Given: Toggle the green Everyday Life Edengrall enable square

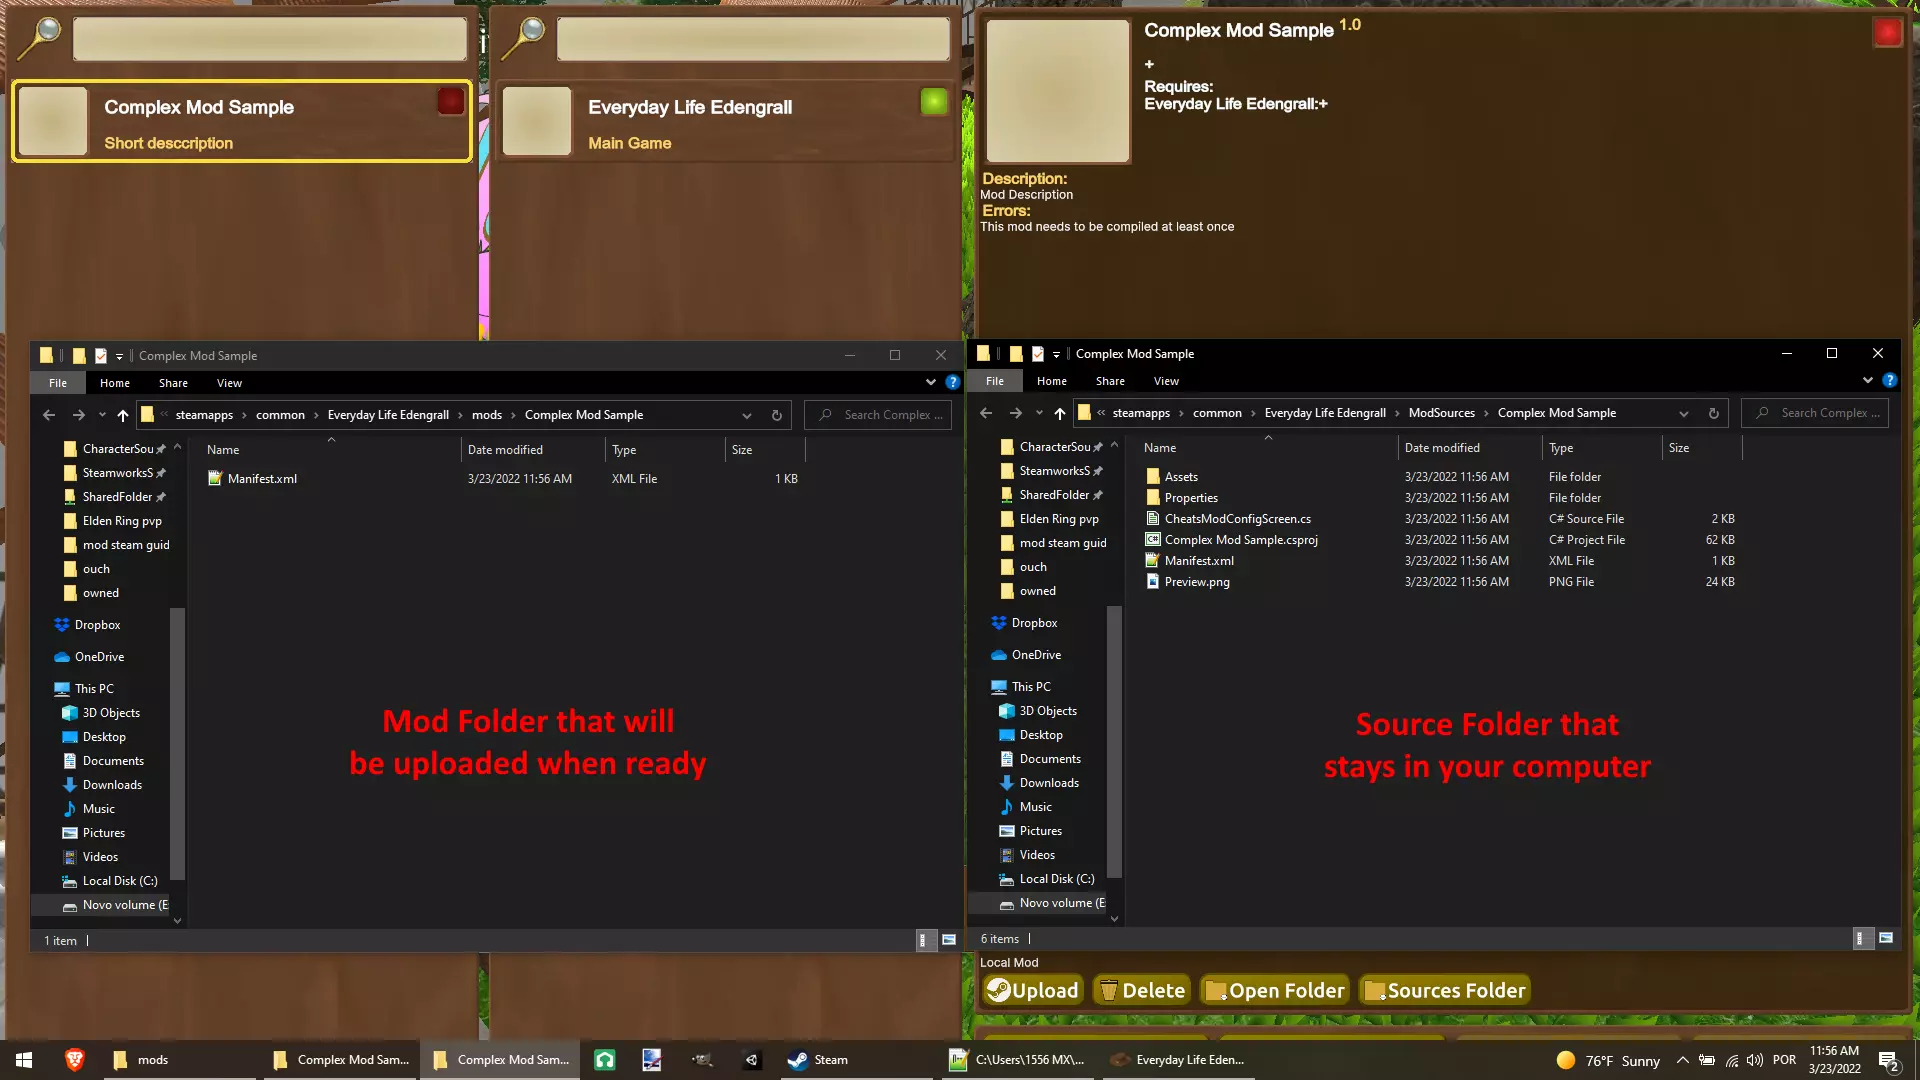Looking at the screenshot, I should click(933, 101).
